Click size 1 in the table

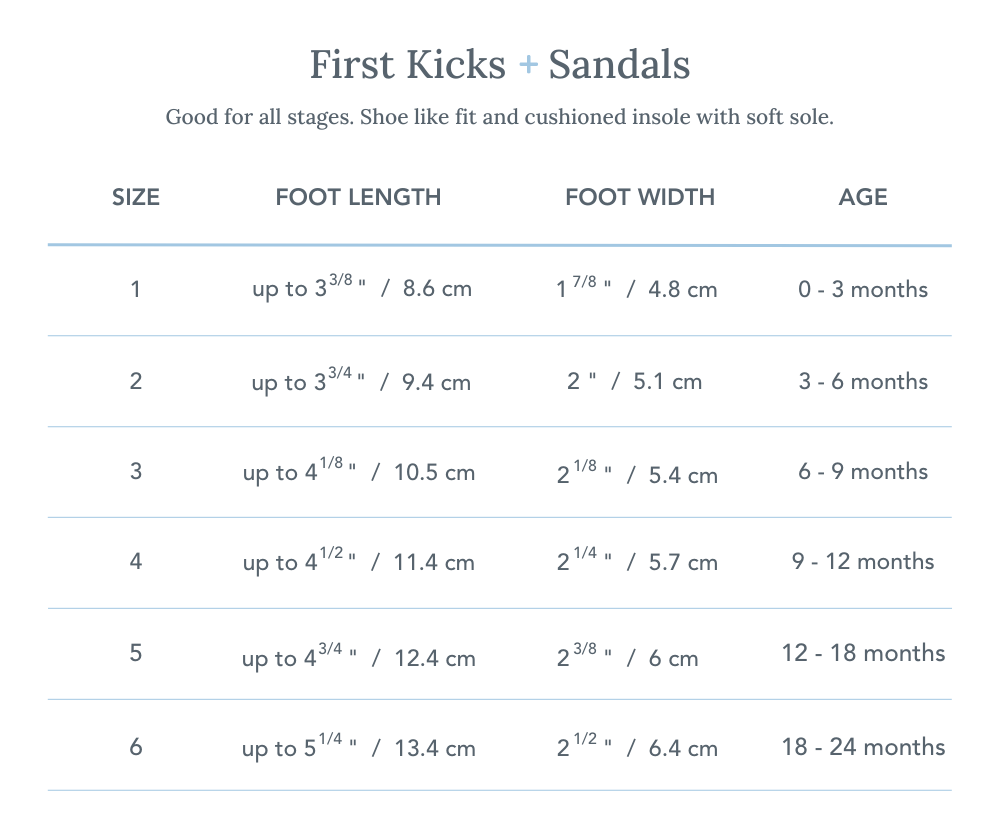(x=136, y=290)
